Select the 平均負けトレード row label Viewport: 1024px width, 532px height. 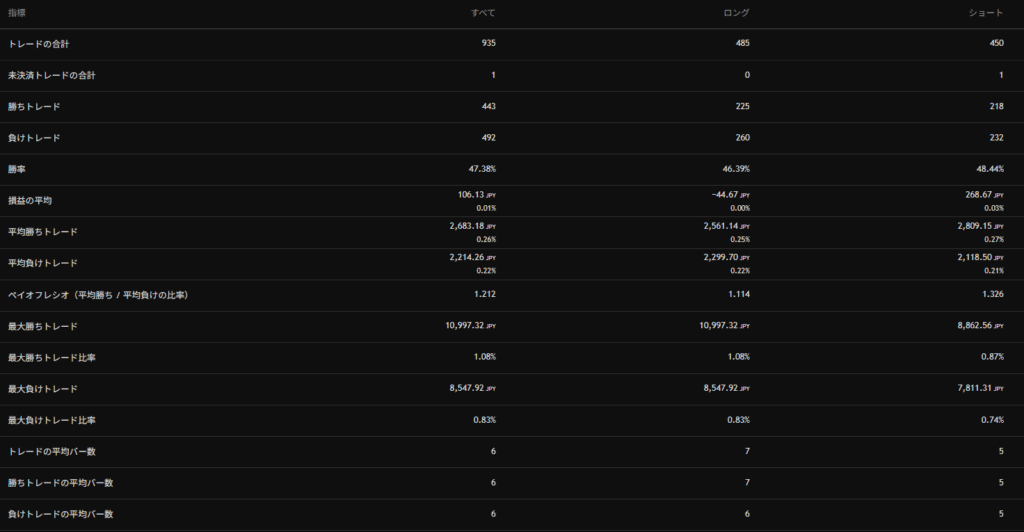click(42, 263)
